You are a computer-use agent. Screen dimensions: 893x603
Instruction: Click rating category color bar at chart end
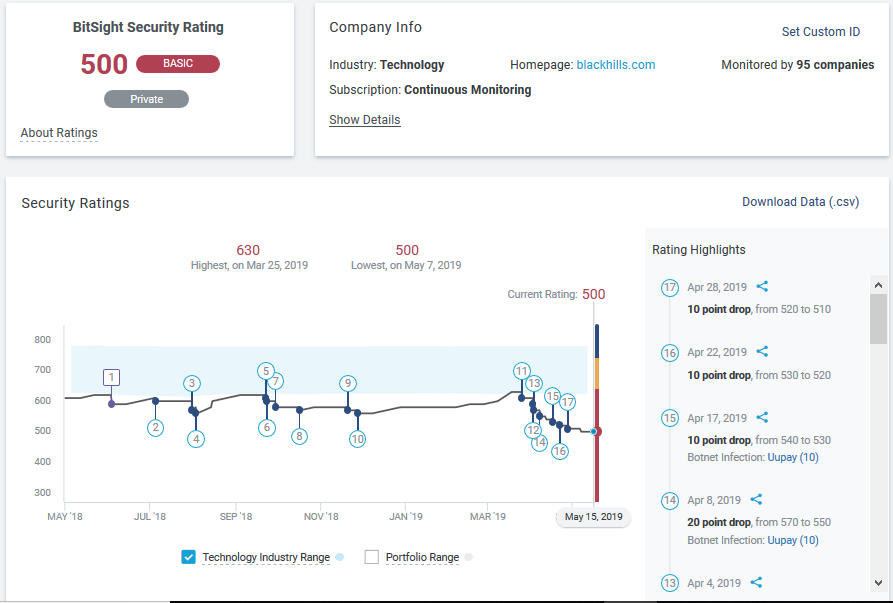(597, 413)
